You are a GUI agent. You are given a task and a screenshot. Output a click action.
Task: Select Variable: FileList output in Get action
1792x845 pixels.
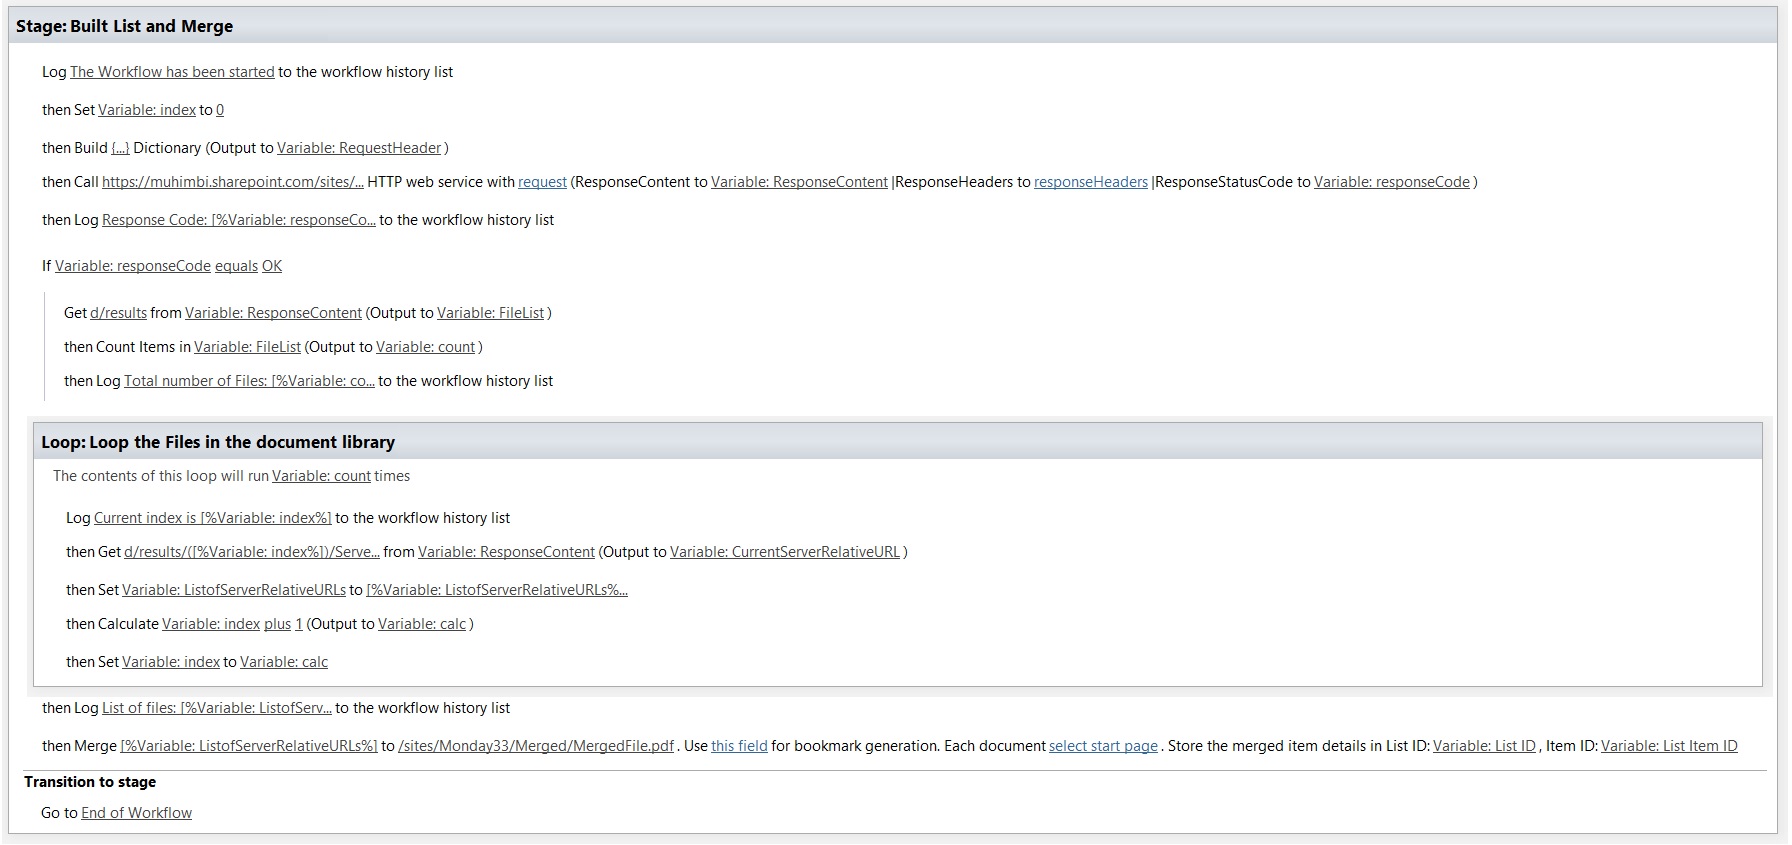pyautogui.click(x=490, y=313)
